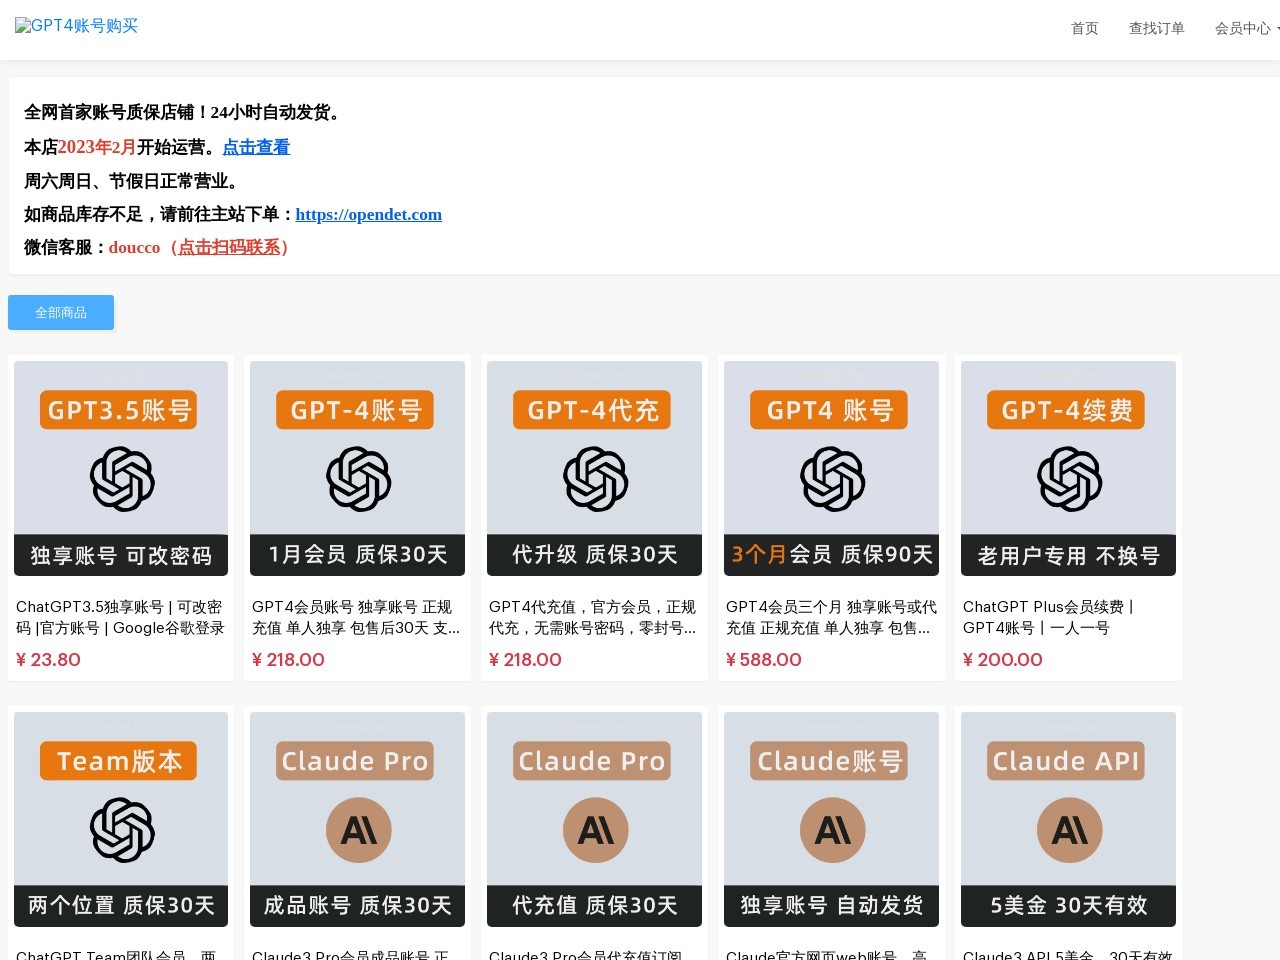The image size is (1280, 960).
Task: Open GPT-4账号 1月会员 product image
Action: pyautogui.click(x=357, y=468)
